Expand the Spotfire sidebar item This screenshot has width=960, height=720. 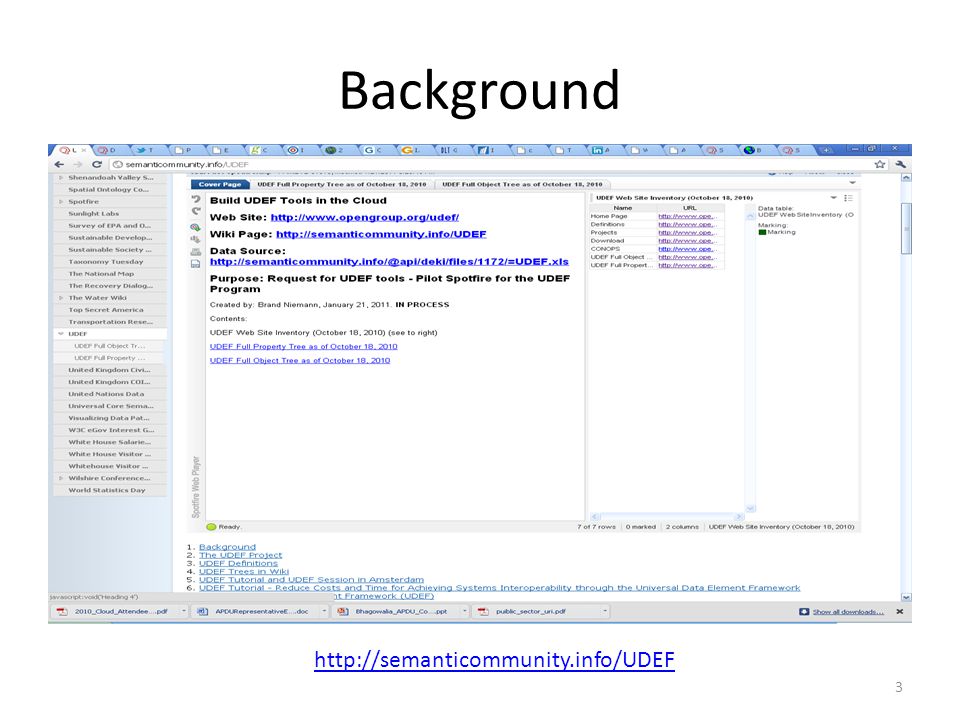tap(61, 201)
